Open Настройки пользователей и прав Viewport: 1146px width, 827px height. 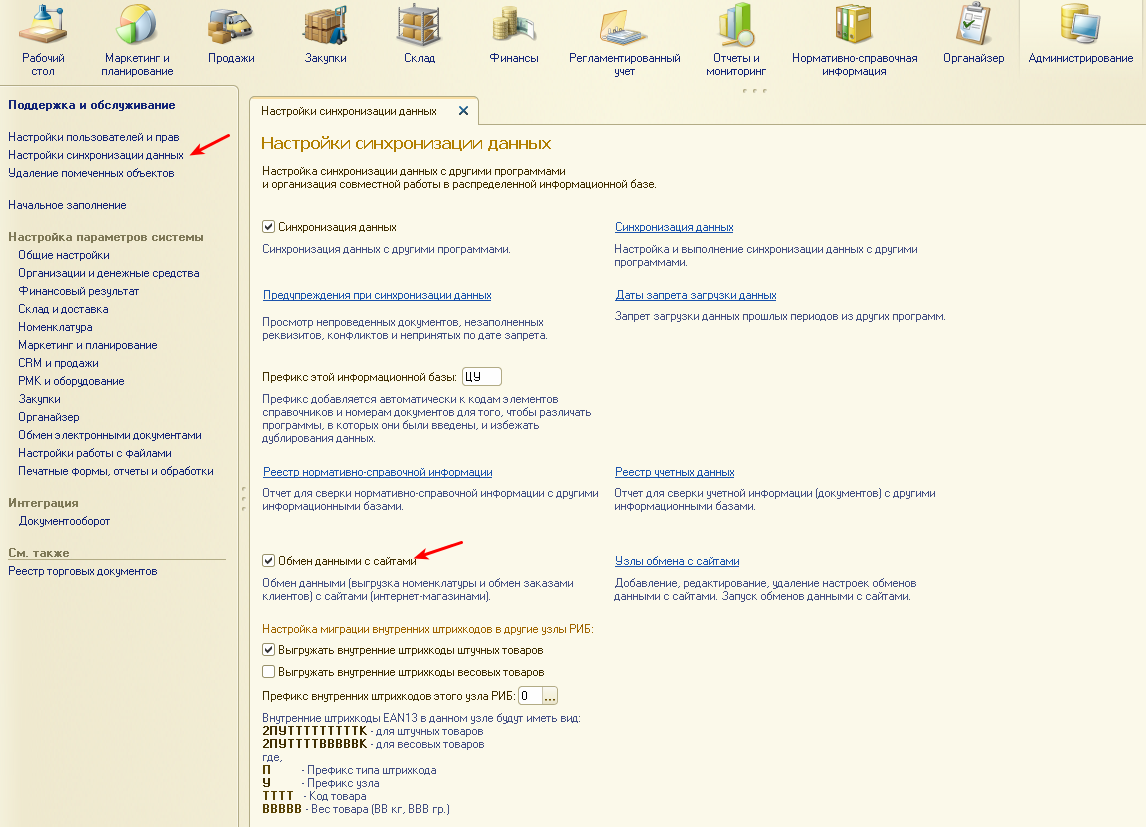pos(93,137)
